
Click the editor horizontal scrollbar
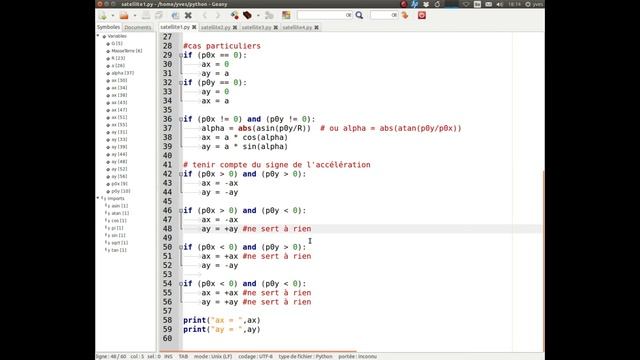pyautogui.click(x=258, y=351)
